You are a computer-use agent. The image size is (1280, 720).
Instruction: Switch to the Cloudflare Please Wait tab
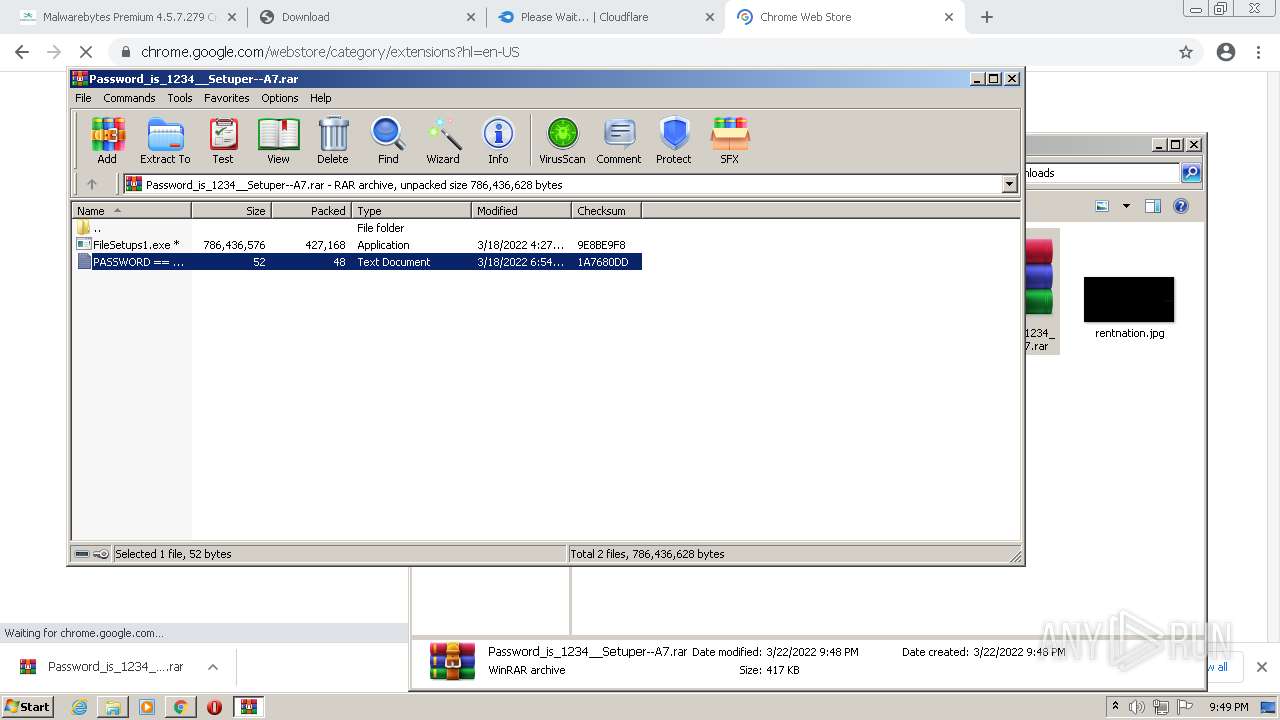click(x=605, y=17)
